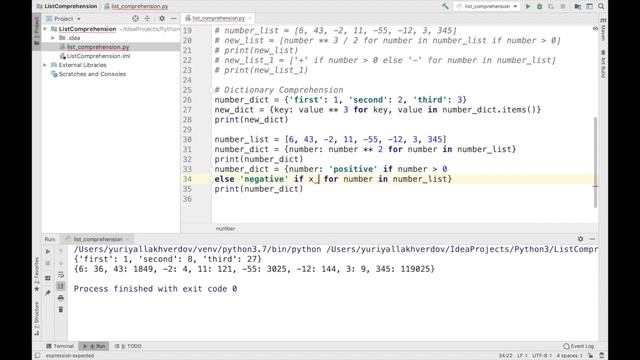640x360 pixels.
Task: Toggle scroll to end in Run console
Action: pyautogui.click(x=61, y=286)
